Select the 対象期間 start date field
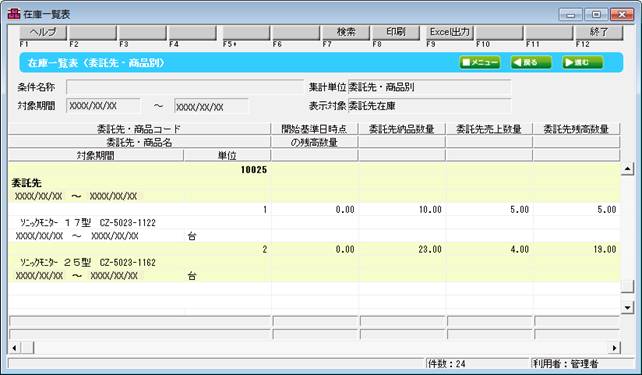642x375 pixels. pos(103,106)
